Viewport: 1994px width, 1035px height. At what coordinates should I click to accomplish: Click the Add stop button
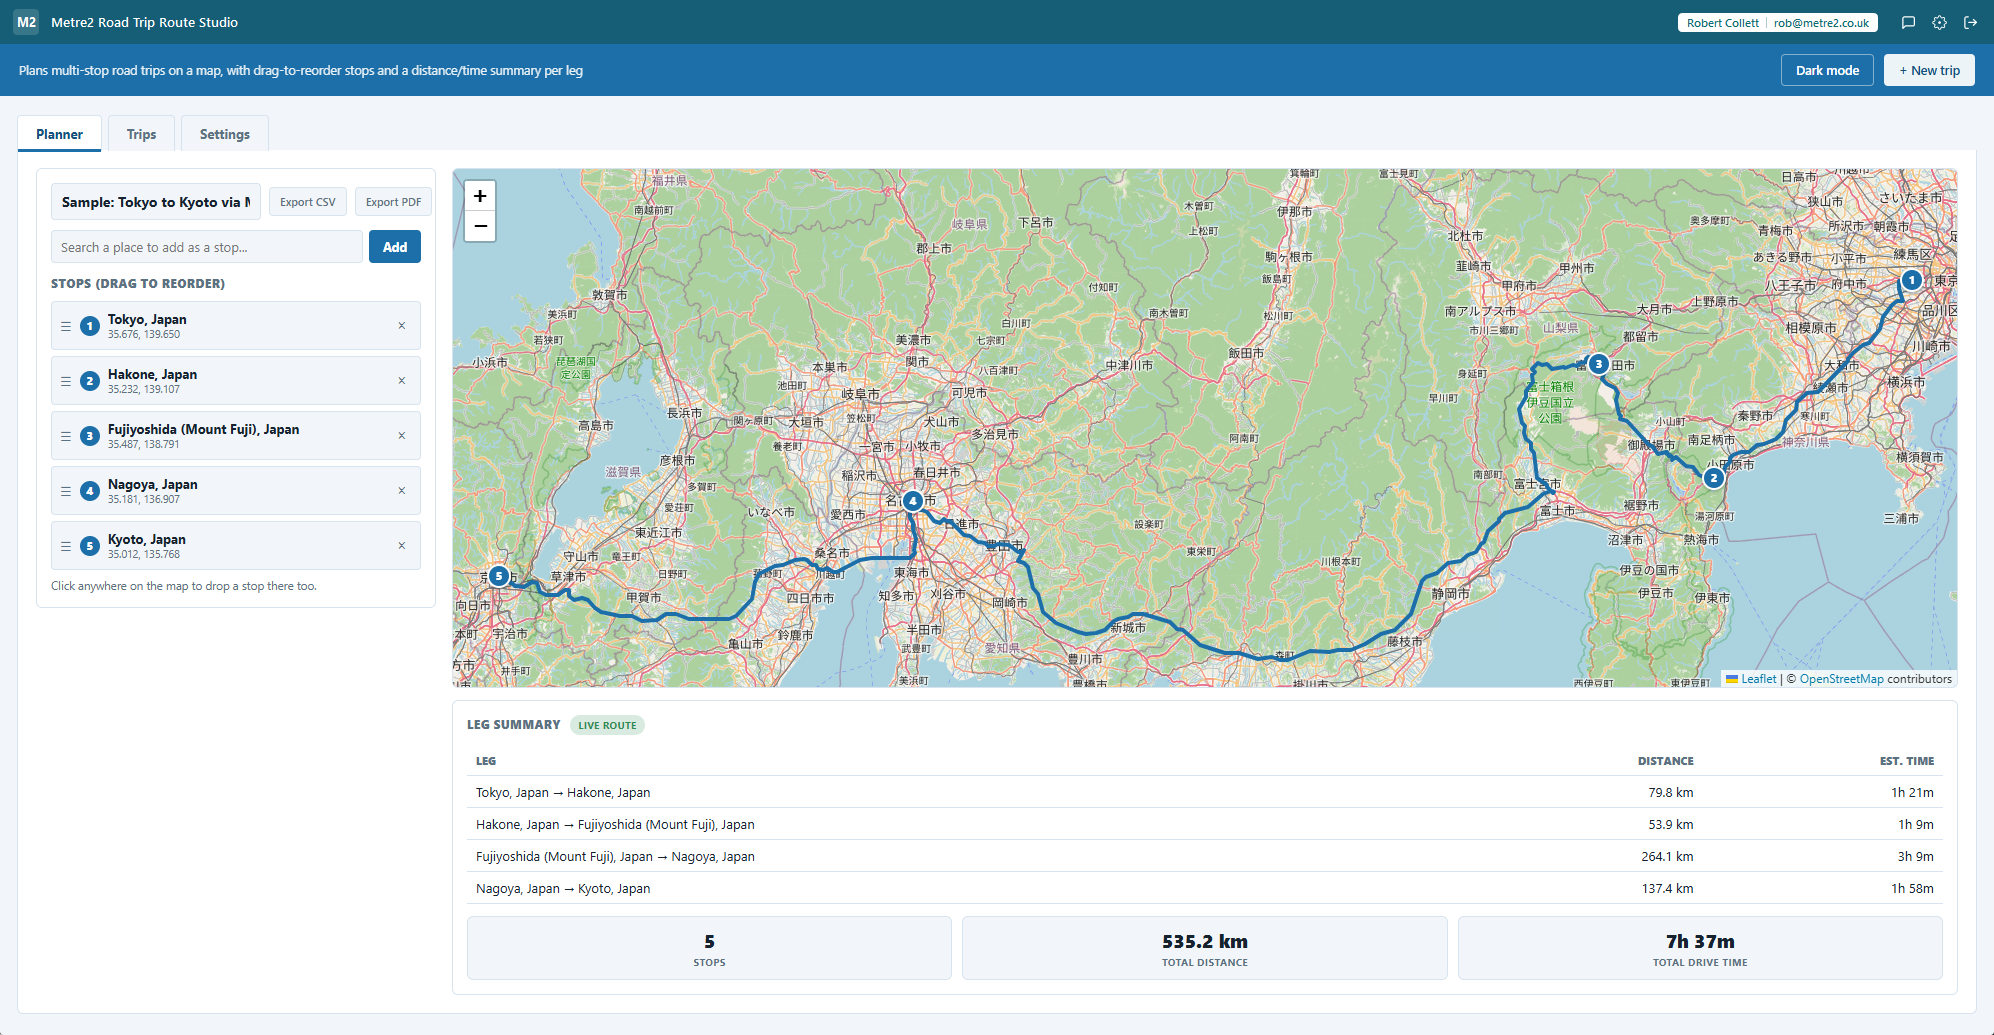tap(395, 247)
